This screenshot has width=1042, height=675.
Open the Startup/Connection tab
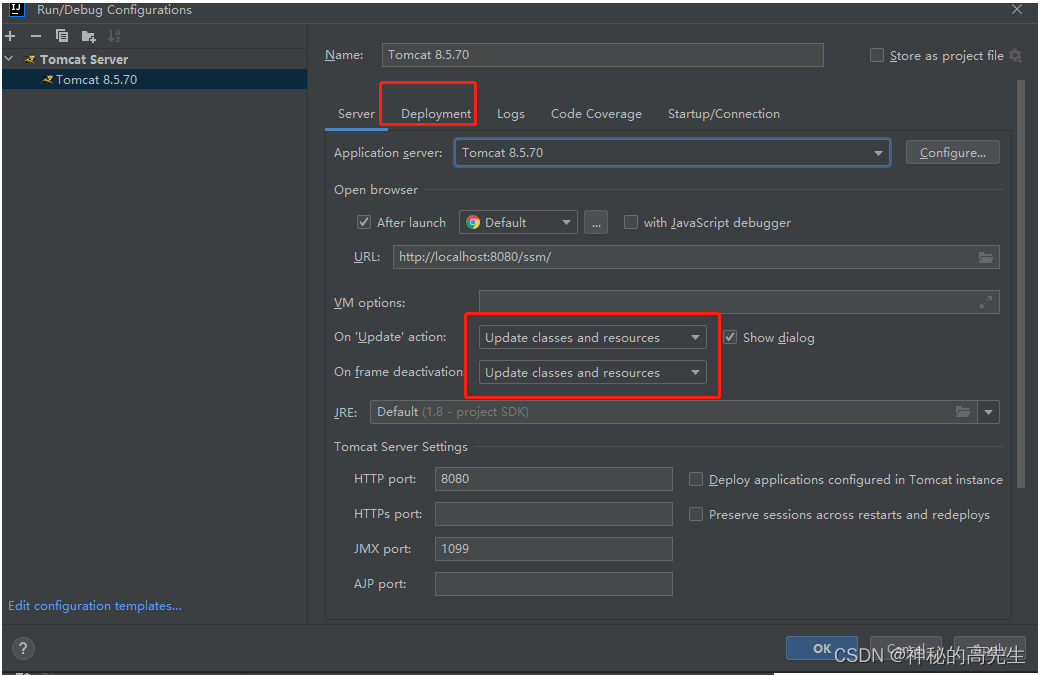point(724,114)
